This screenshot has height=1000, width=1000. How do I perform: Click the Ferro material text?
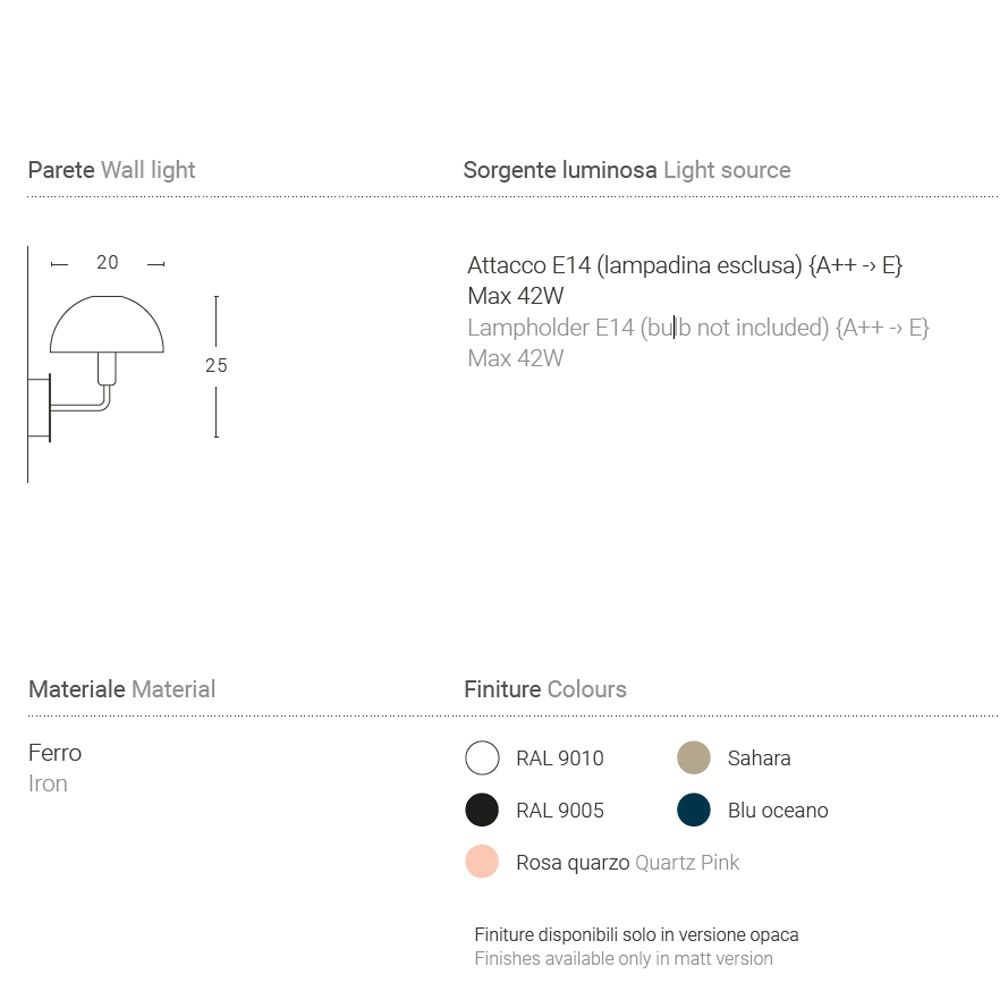click(x=55, y=753)
